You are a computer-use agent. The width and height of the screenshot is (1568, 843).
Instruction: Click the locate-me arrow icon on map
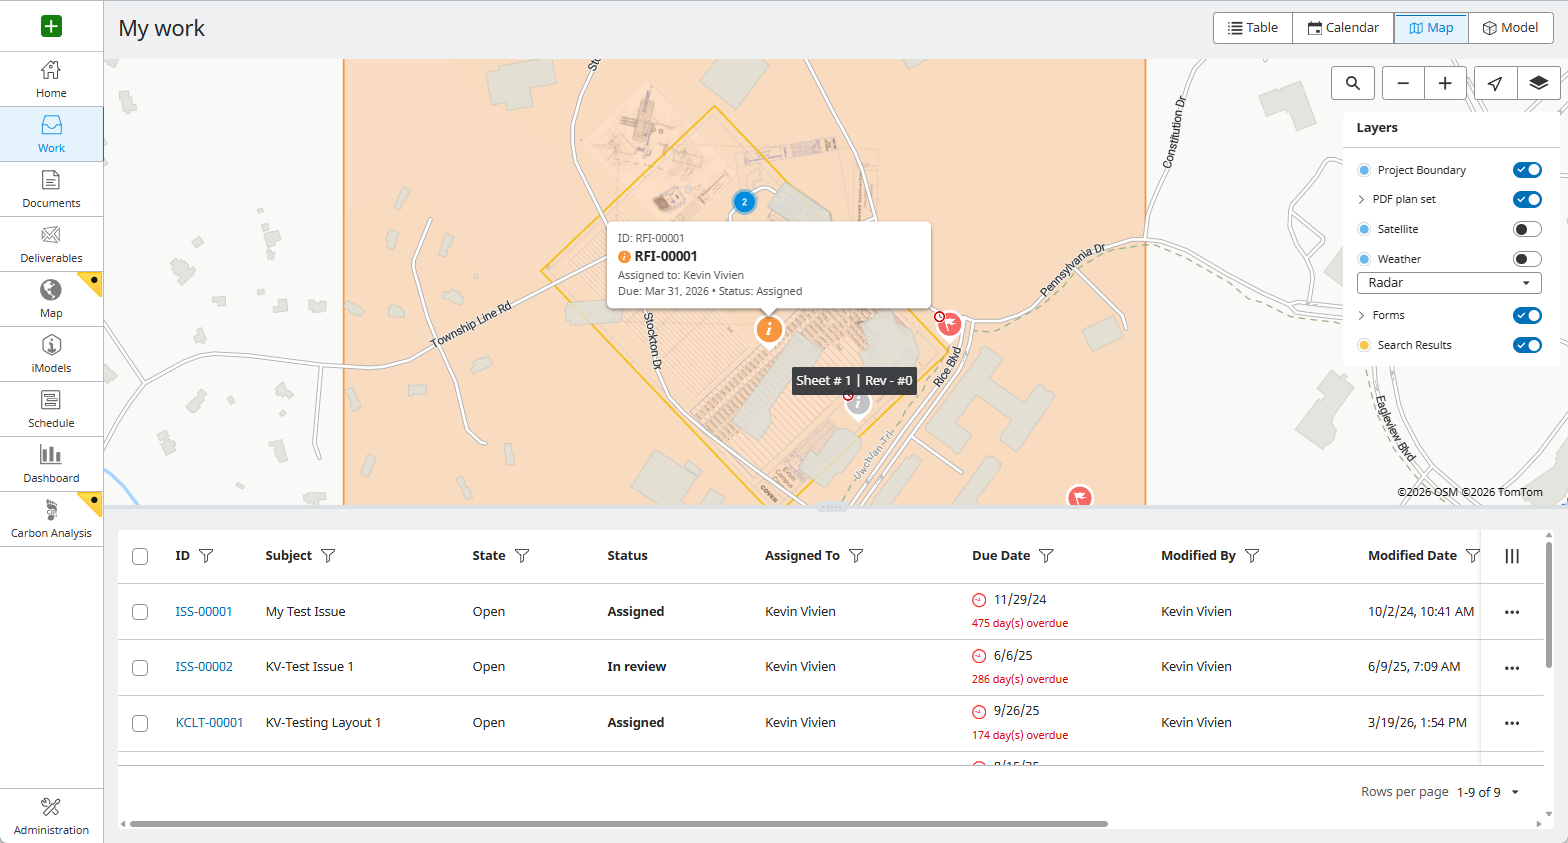1495,83
